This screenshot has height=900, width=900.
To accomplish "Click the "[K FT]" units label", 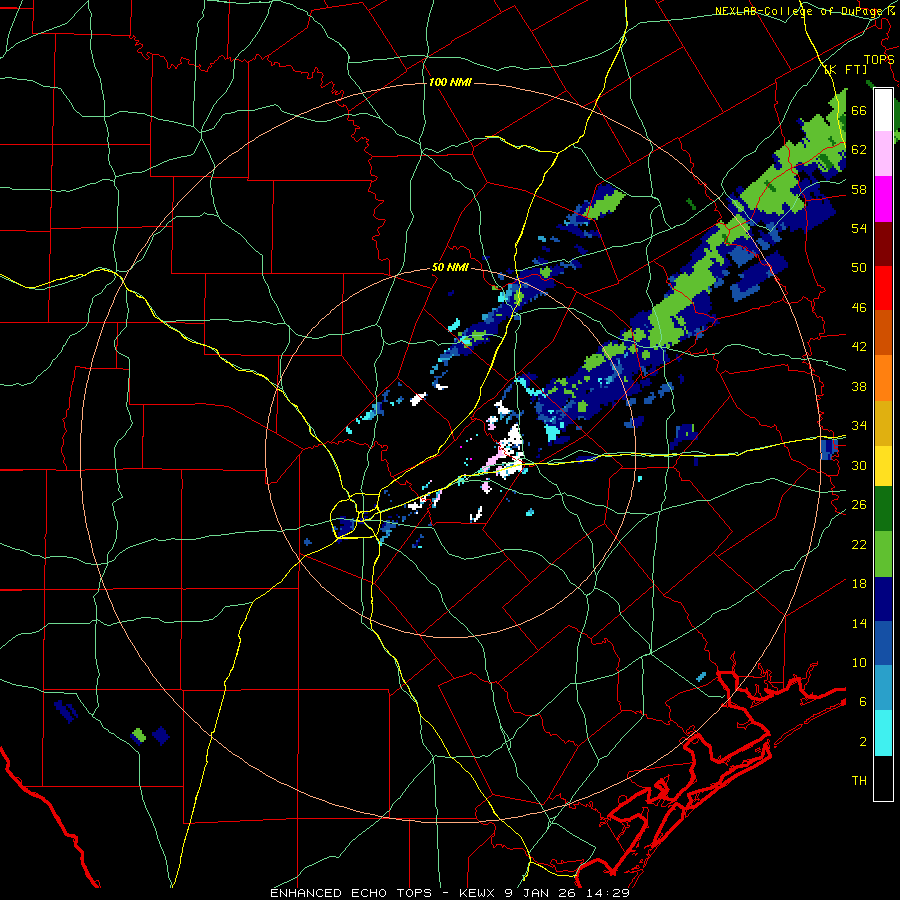I will (x=846, y=70).
